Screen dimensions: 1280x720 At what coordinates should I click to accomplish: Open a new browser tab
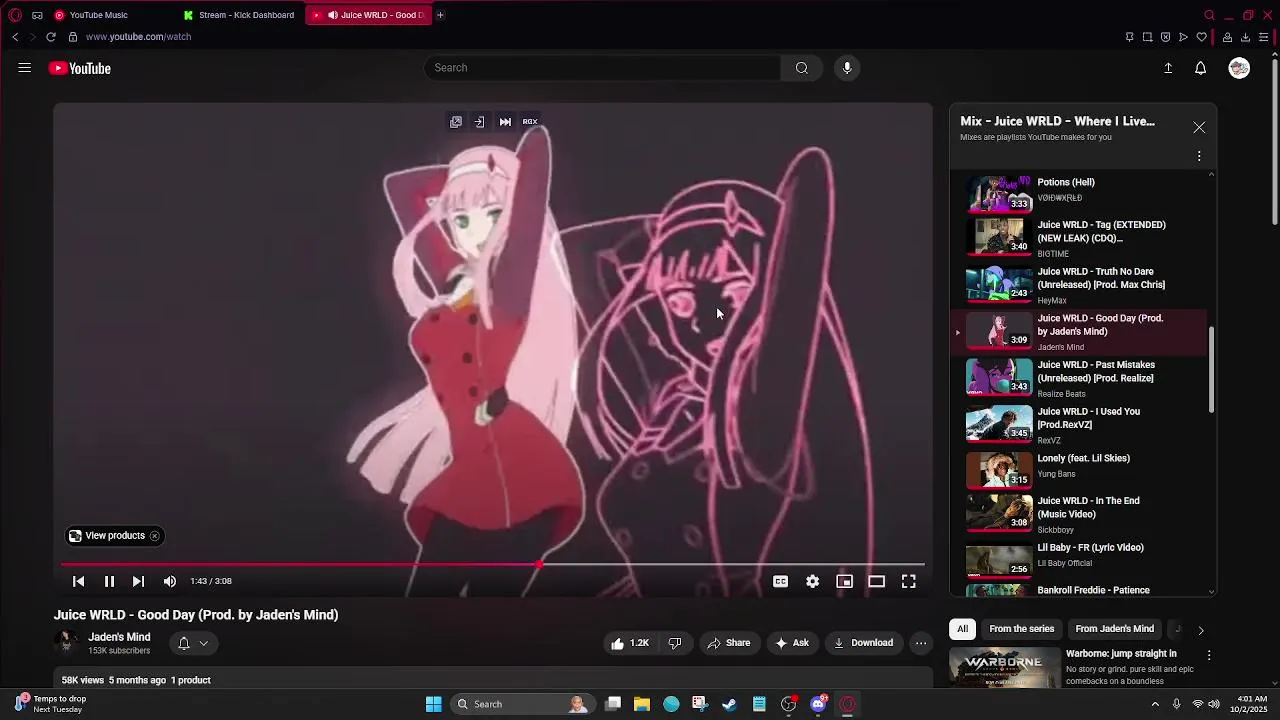pyautogui.click(x=440, y=15)
